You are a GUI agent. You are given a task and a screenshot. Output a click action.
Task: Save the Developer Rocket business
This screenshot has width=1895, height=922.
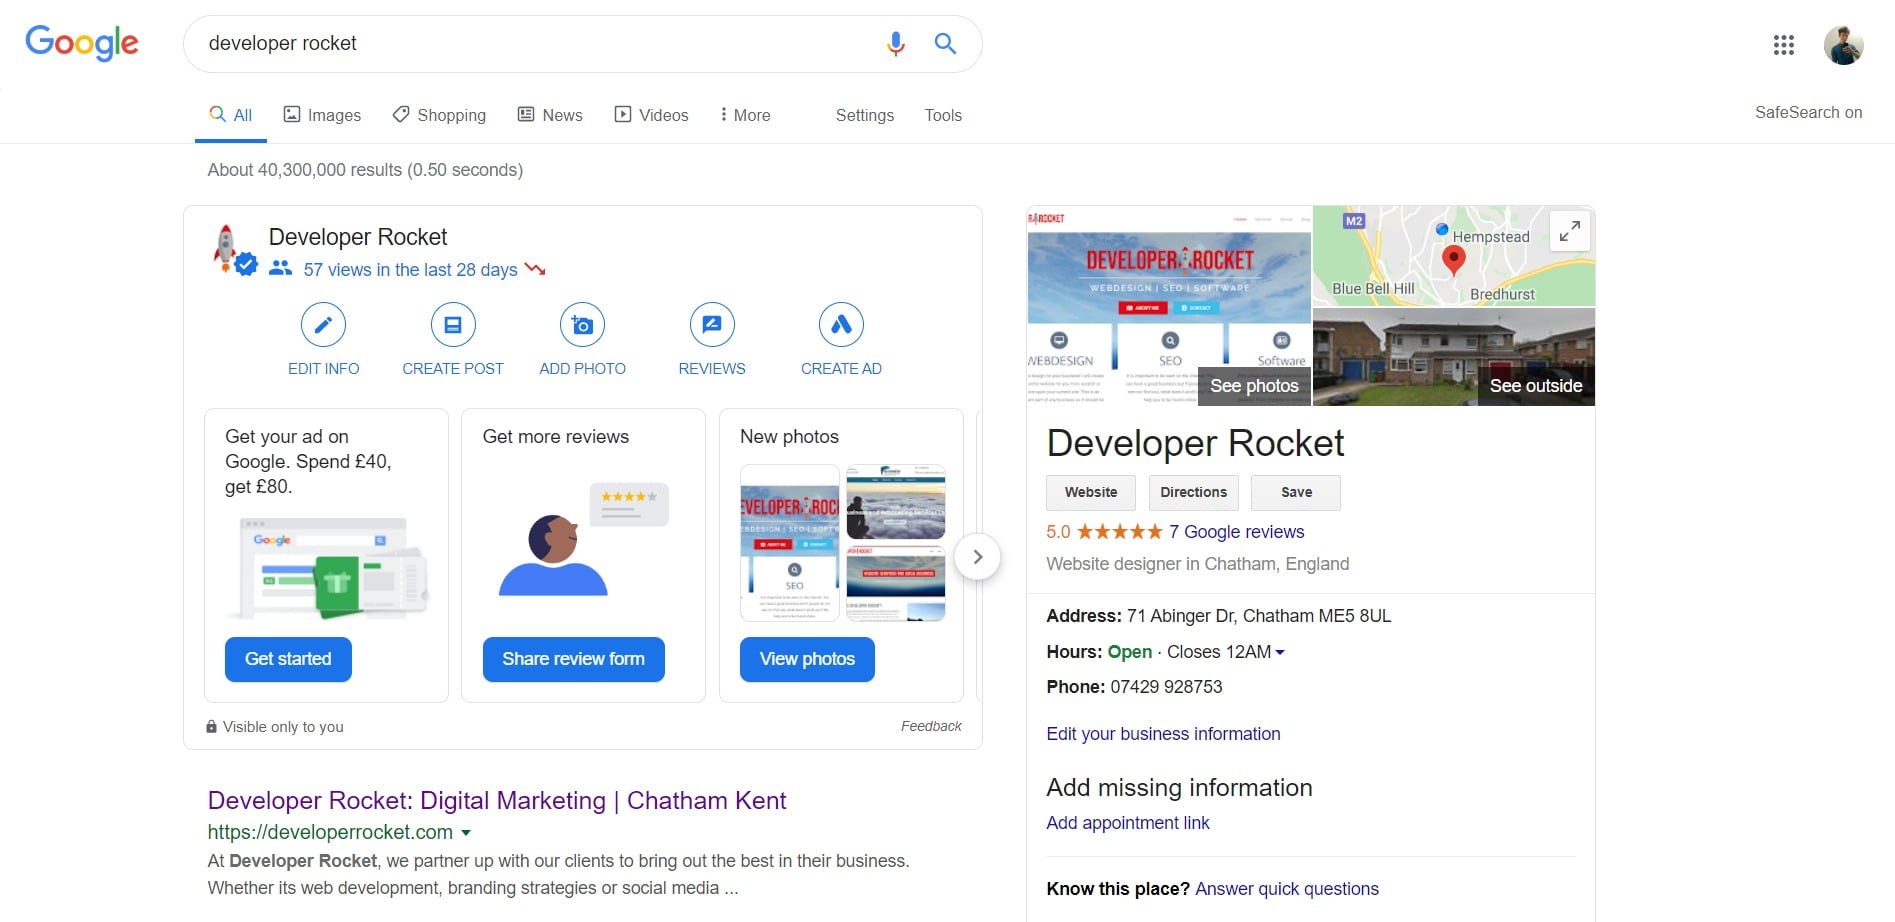[1296, 492]
